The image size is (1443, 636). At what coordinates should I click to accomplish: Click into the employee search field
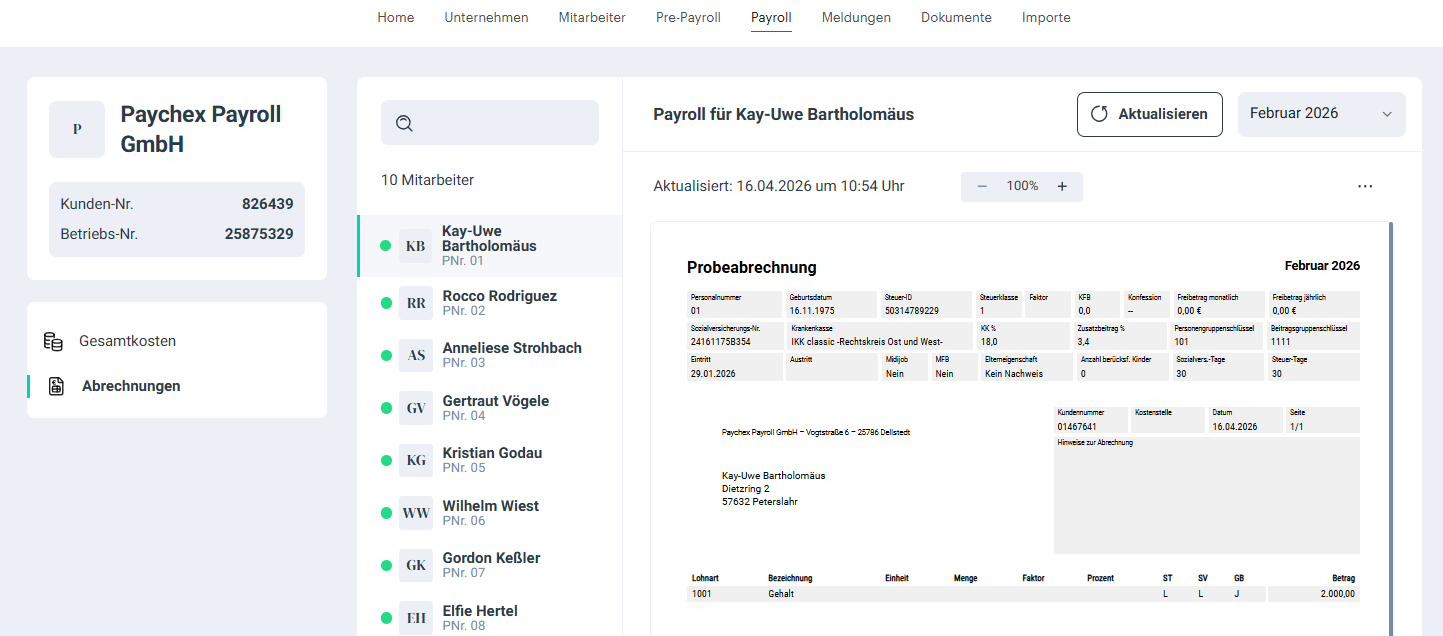(500, 123)
